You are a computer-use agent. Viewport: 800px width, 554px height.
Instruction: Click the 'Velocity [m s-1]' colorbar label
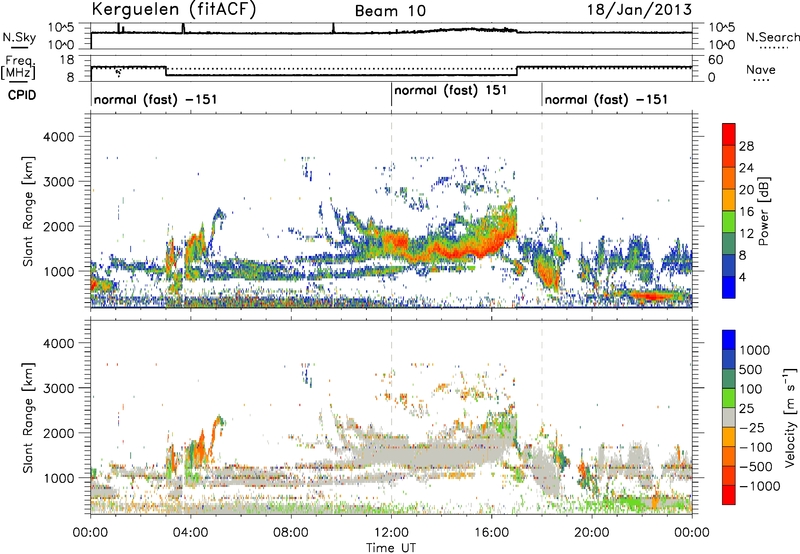point(790,417)
